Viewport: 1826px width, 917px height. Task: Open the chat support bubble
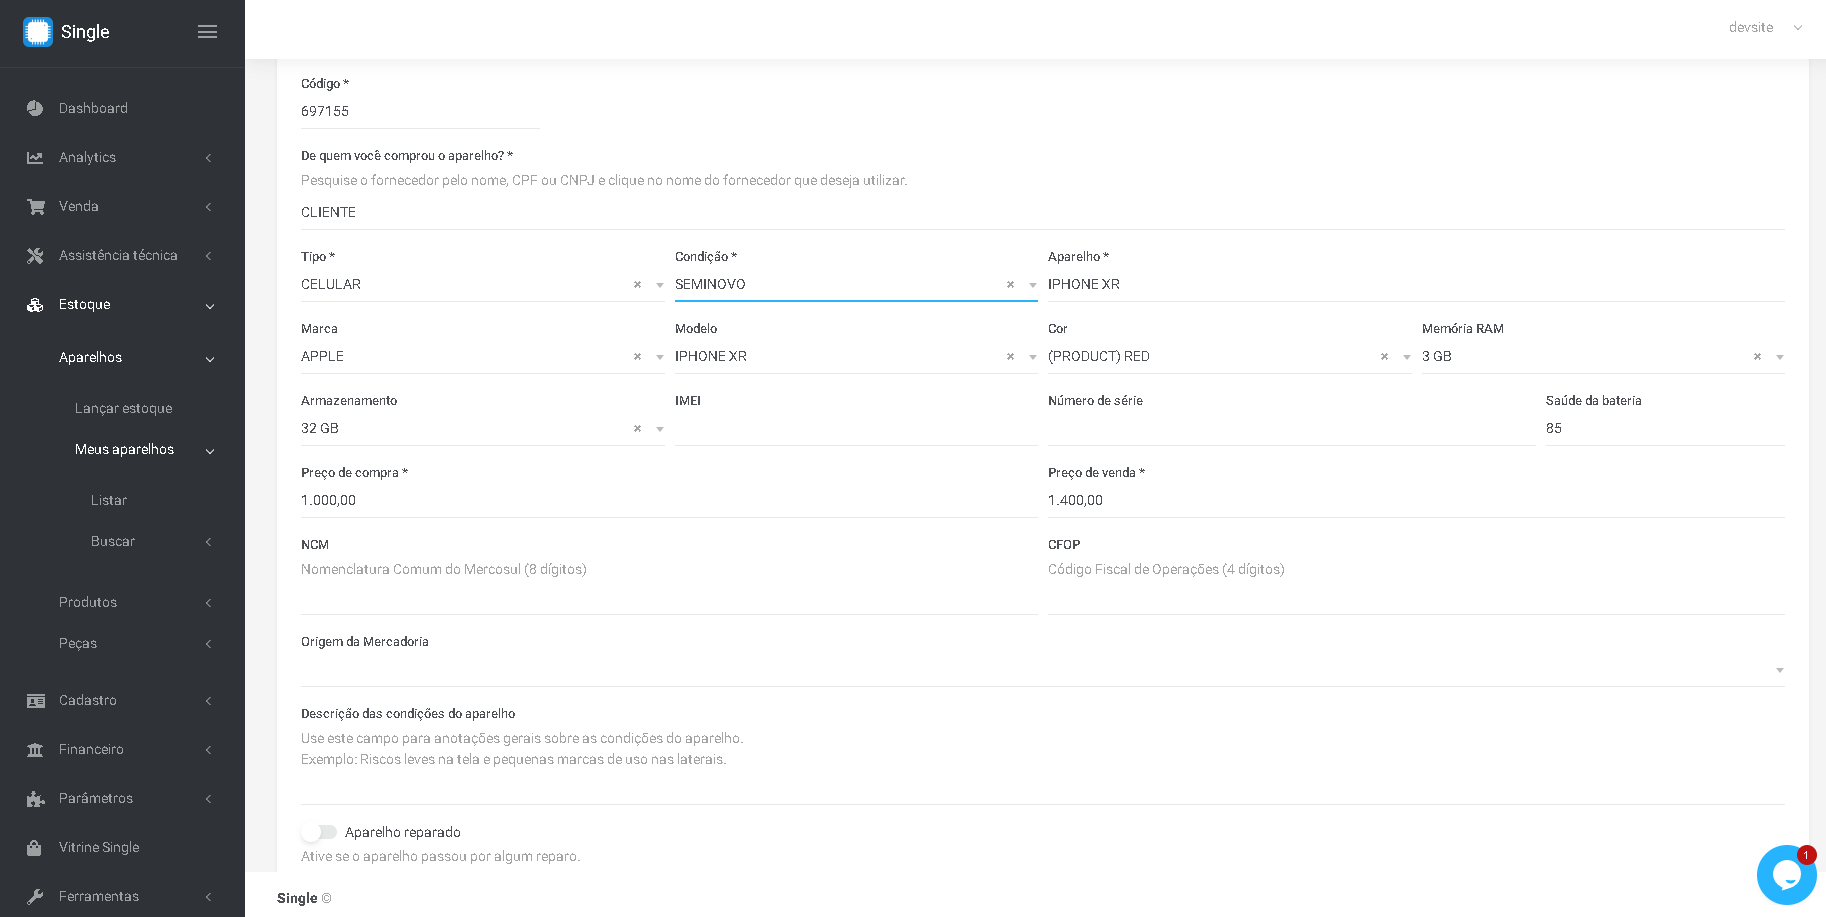click(x=1786, y=875)
